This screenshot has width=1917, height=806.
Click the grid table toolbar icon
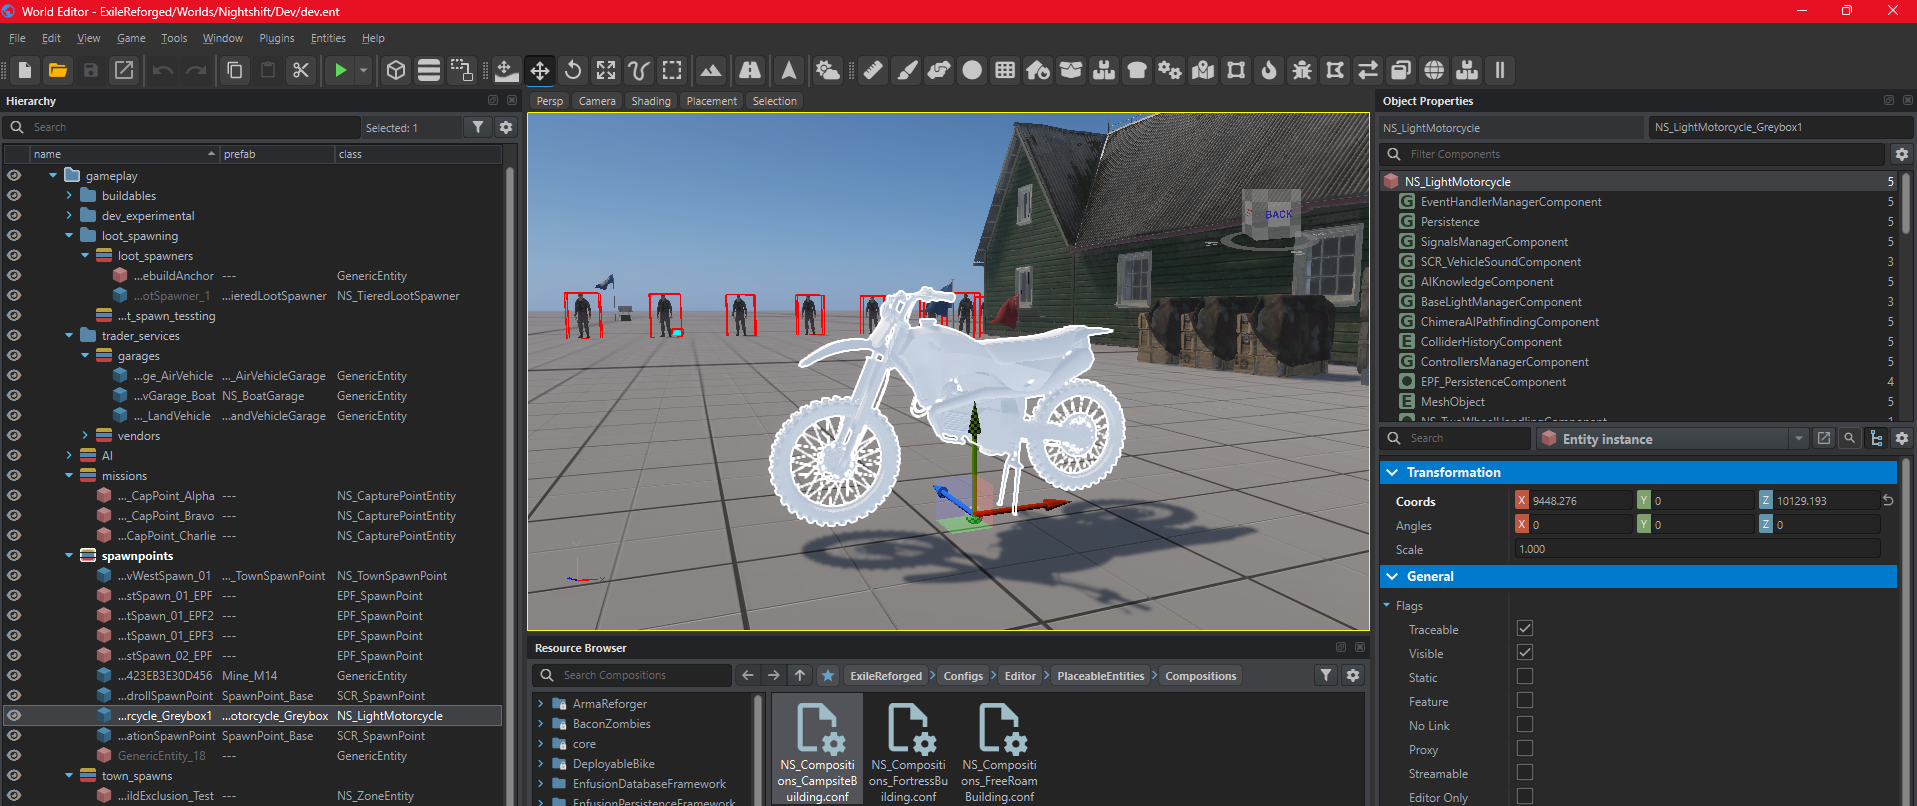(x=1005, y=70)
